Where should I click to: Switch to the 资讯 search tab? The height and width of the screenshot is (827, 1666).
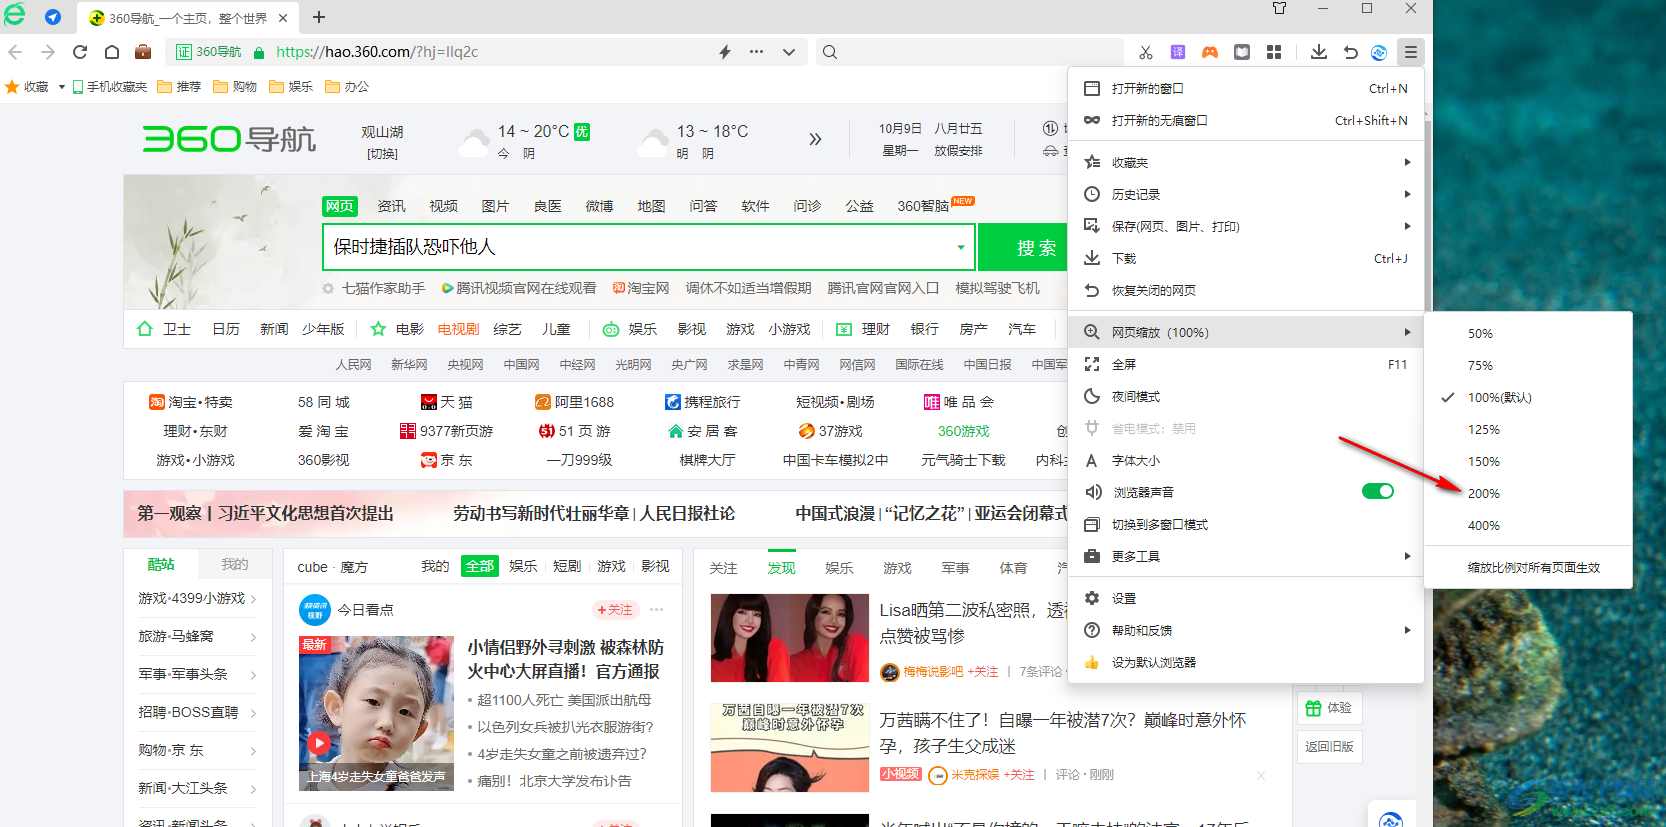coord(391,206)
